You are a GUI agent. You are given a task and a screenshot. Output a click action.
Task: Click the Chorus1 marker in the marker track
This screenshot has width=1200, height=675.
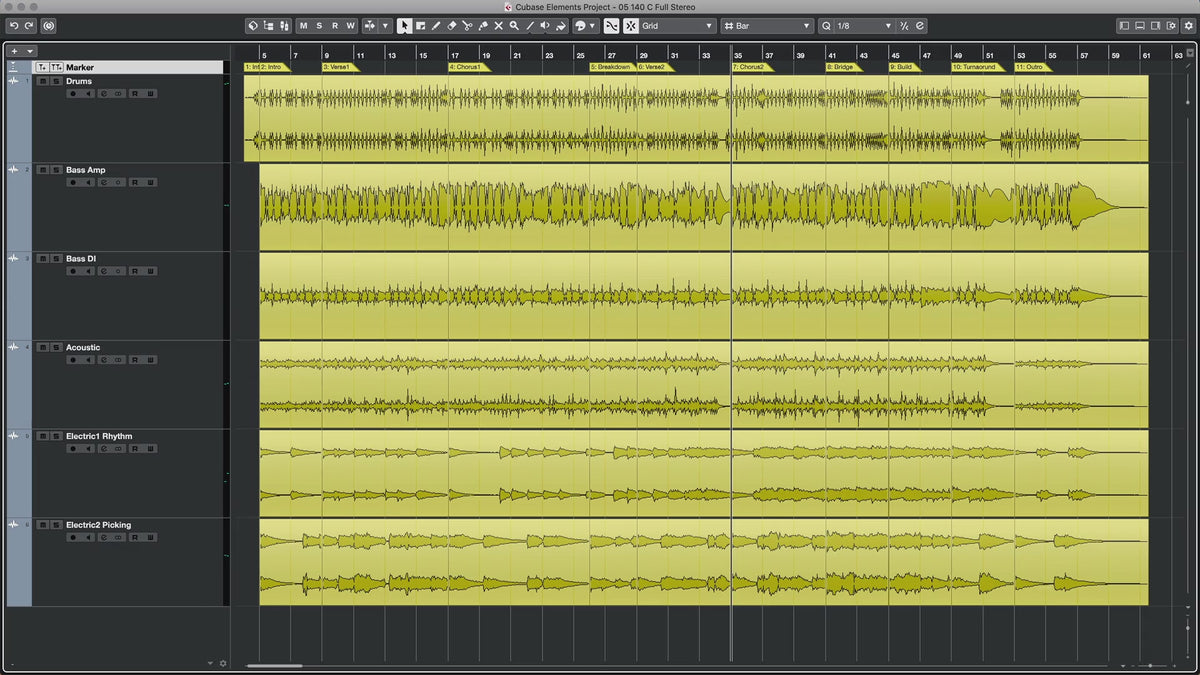click(466, 67)
